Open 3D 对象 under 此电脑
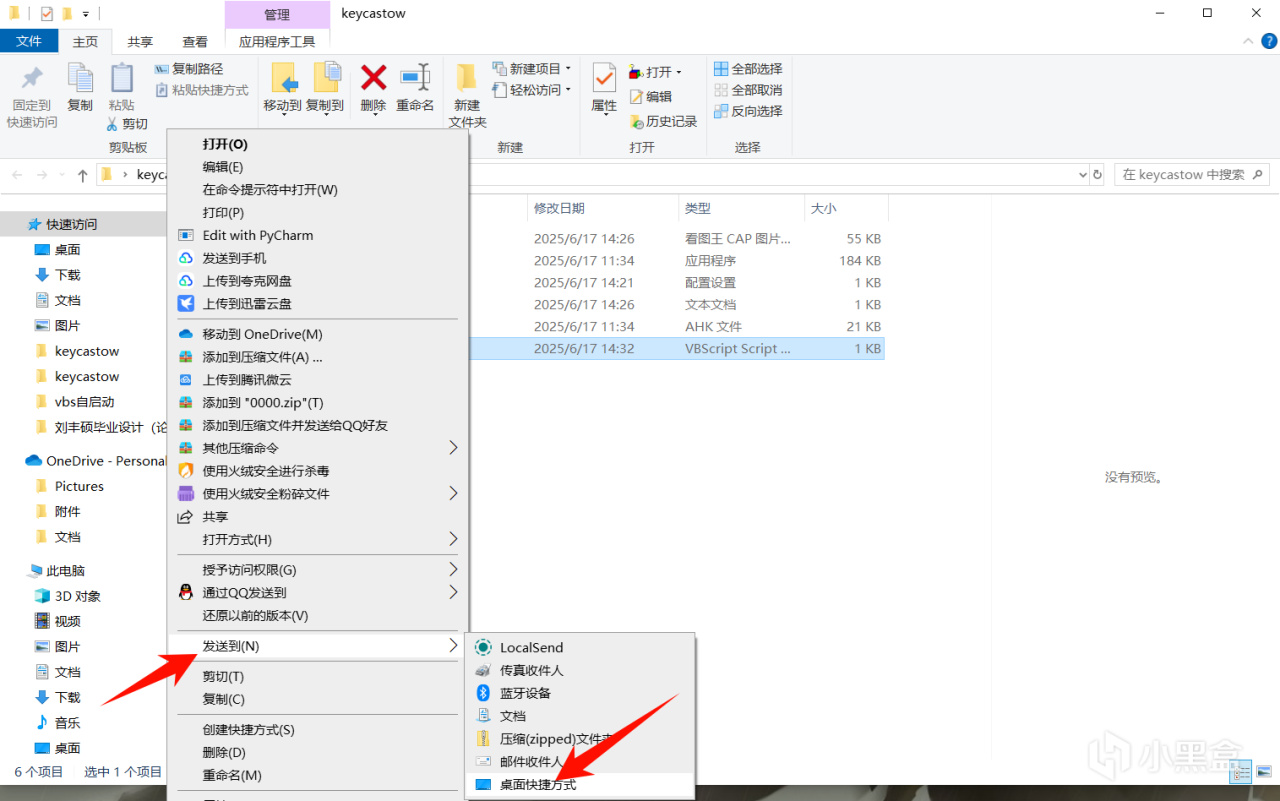Image resolution: width=1280 pixels, height=801 pixels. point(68,596)
